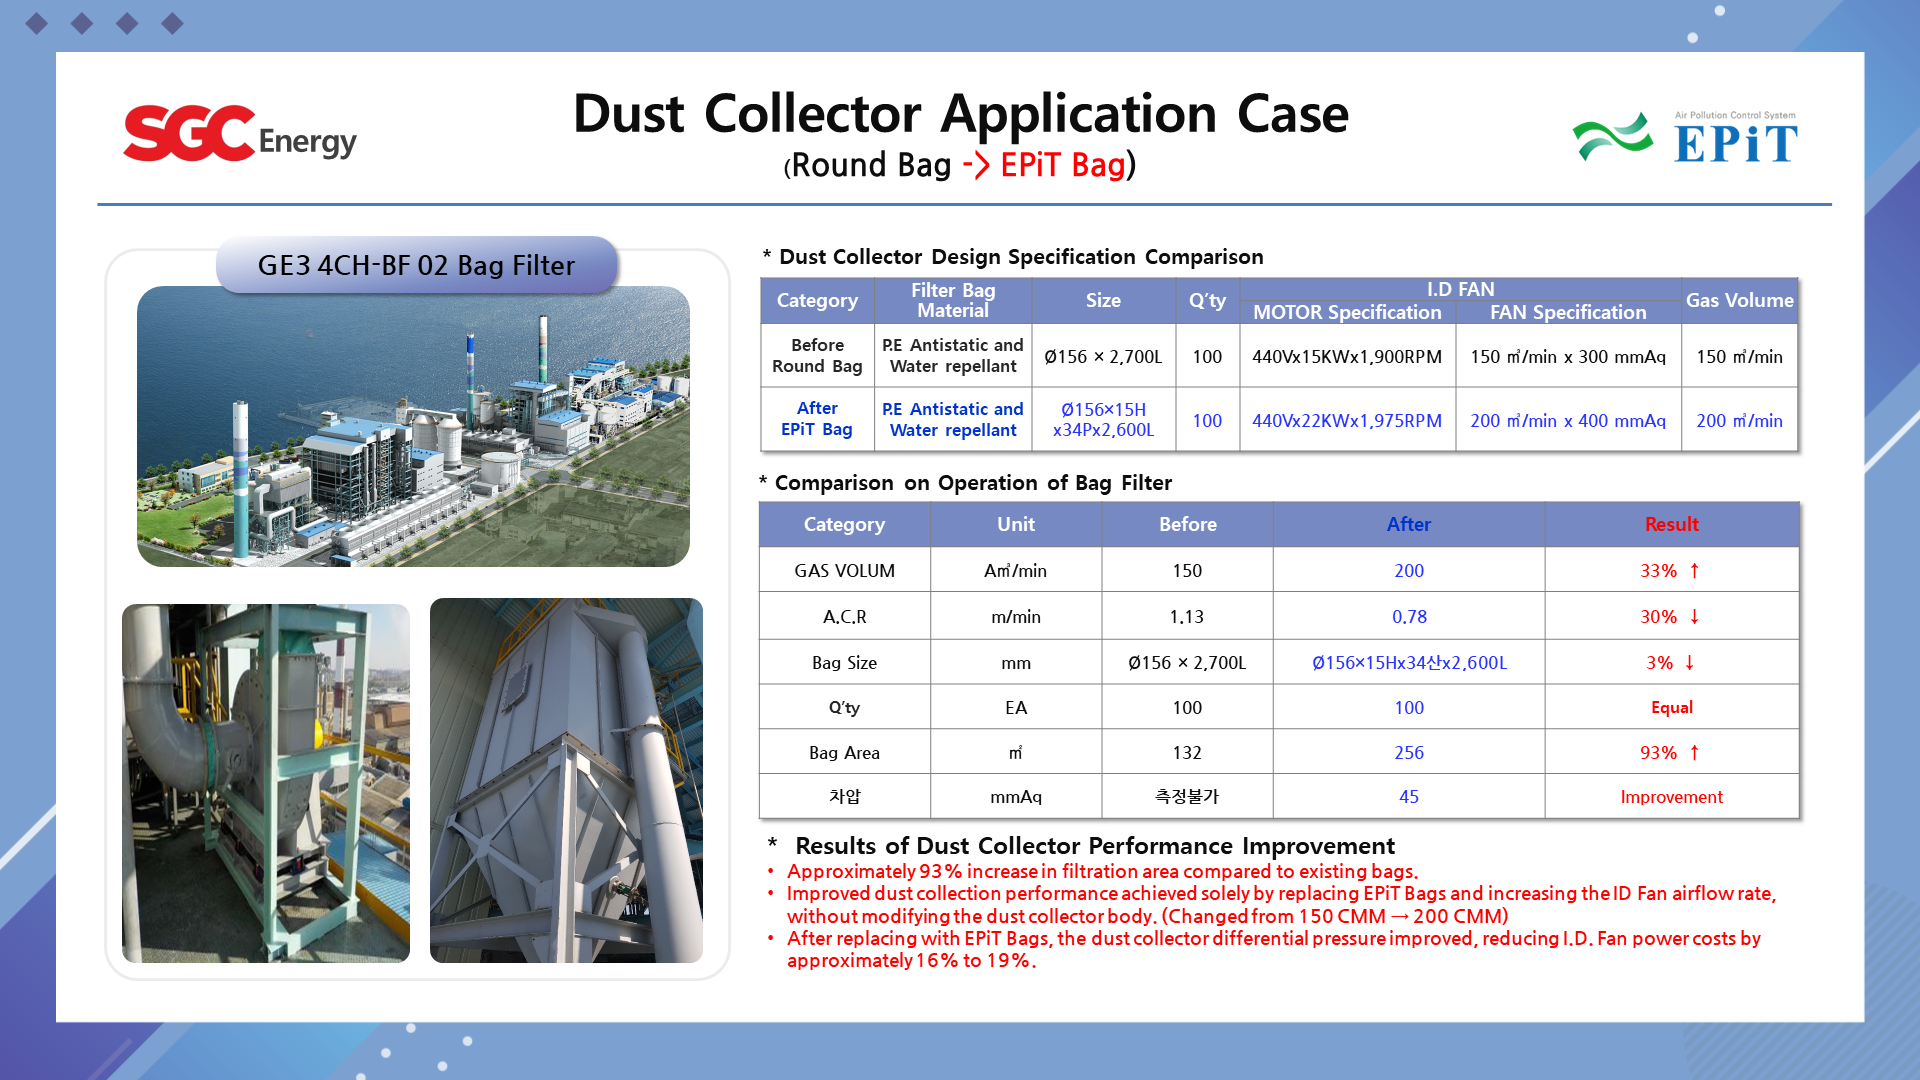
Task: Click the up arrow beside 93%
Action: 1694,753
